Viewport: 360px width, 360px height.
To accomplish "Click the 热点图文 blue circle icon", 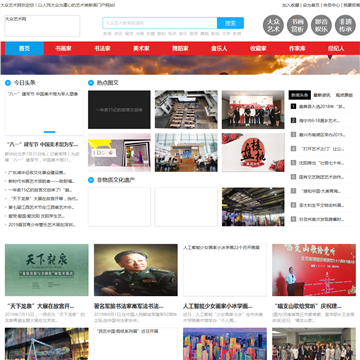I will [91, 83].
